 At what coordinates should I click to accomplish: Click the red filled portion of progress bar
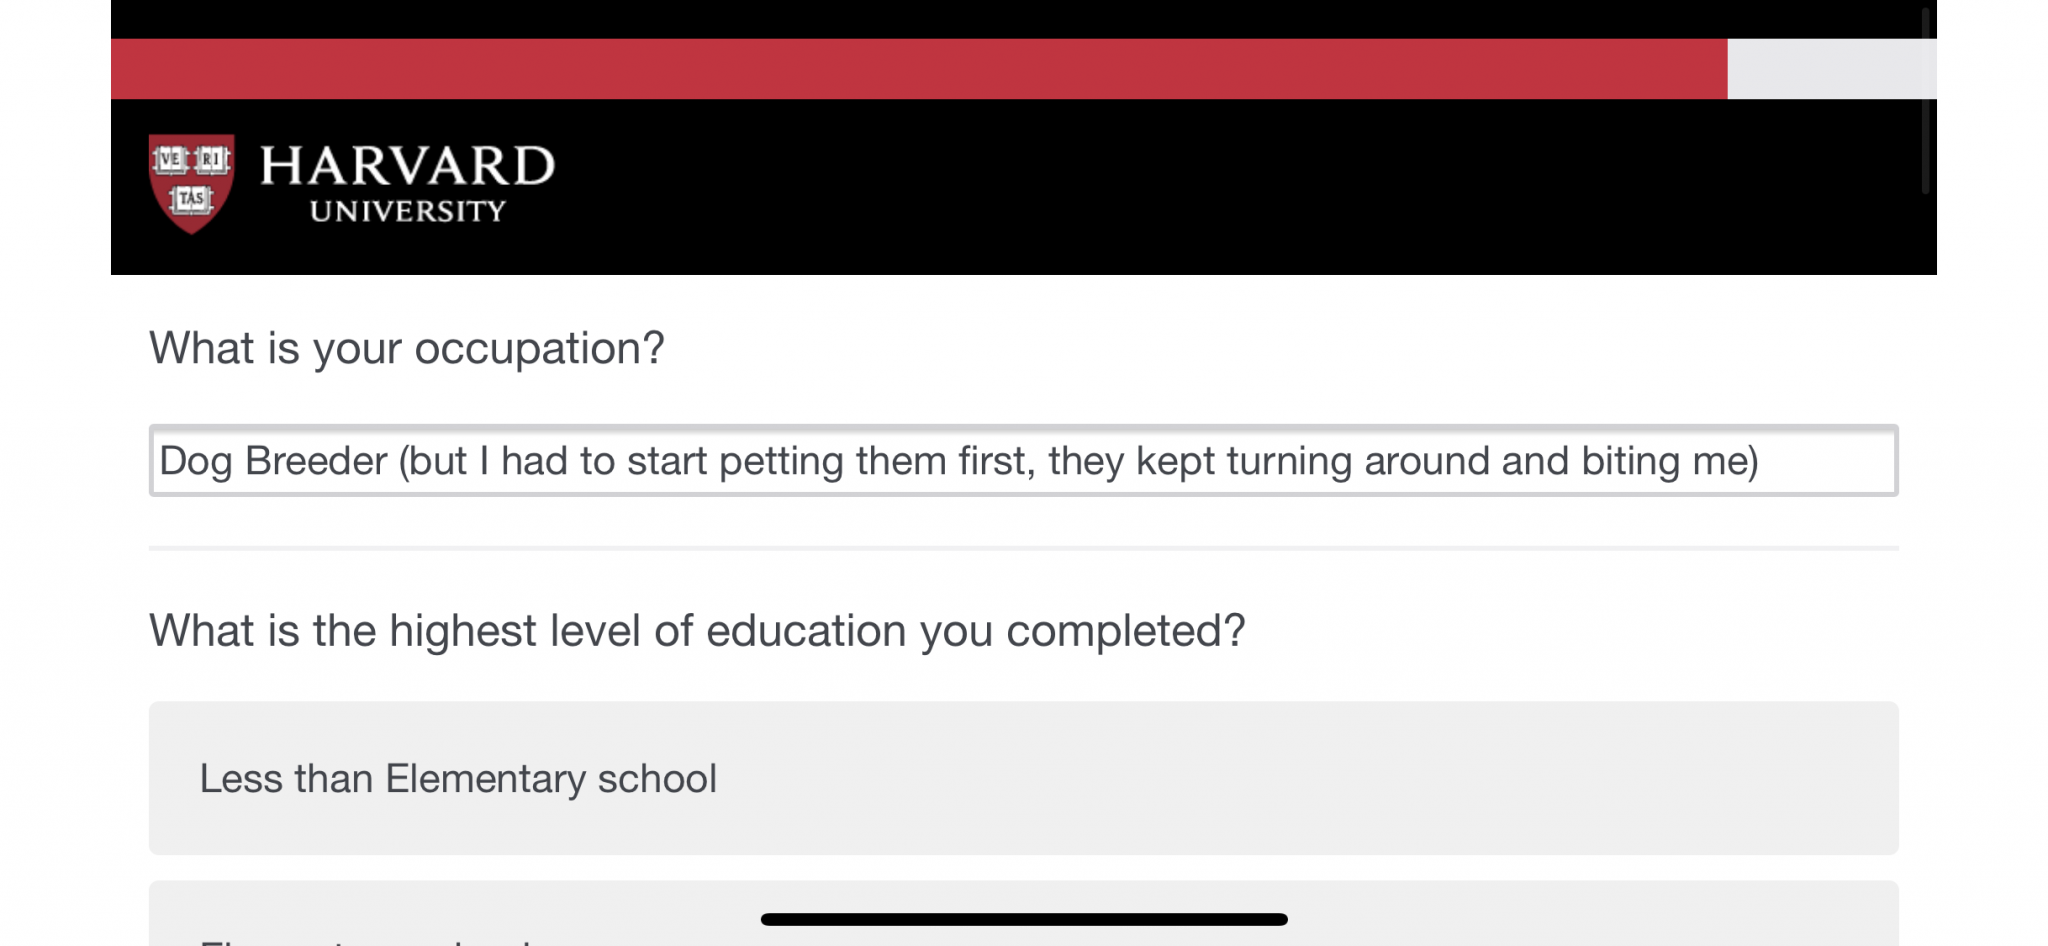(919, 69)
